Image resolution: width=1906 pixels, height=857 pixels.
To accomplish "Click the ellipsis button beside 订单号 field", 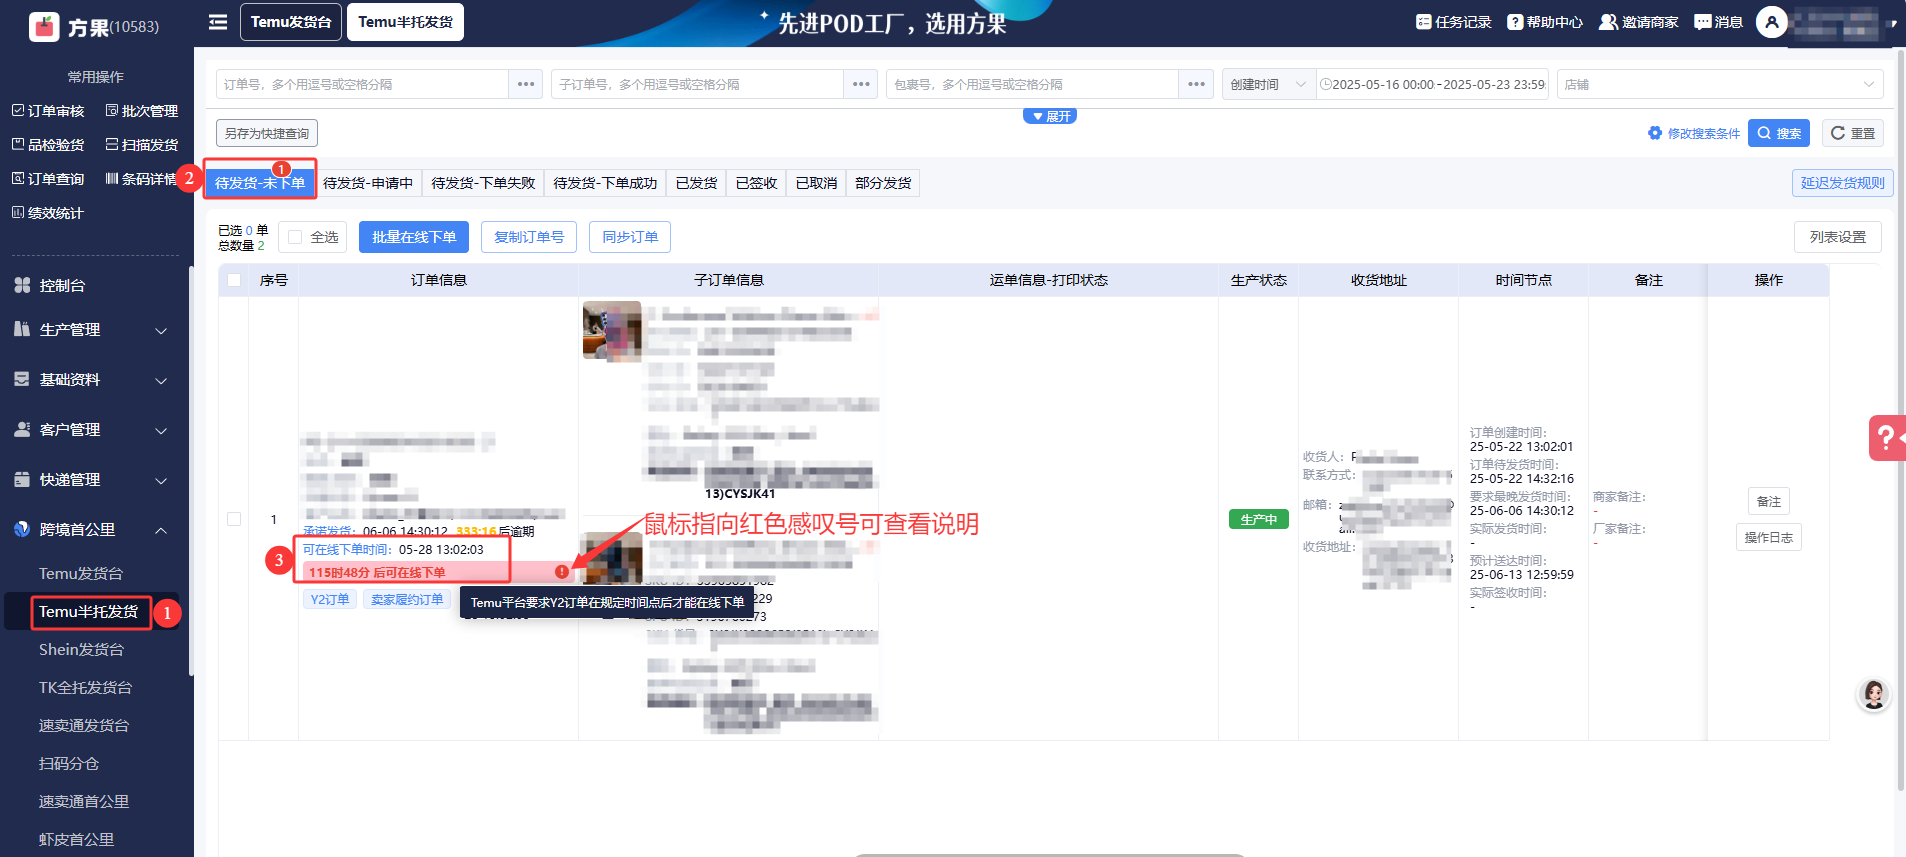I will point(526,84).
